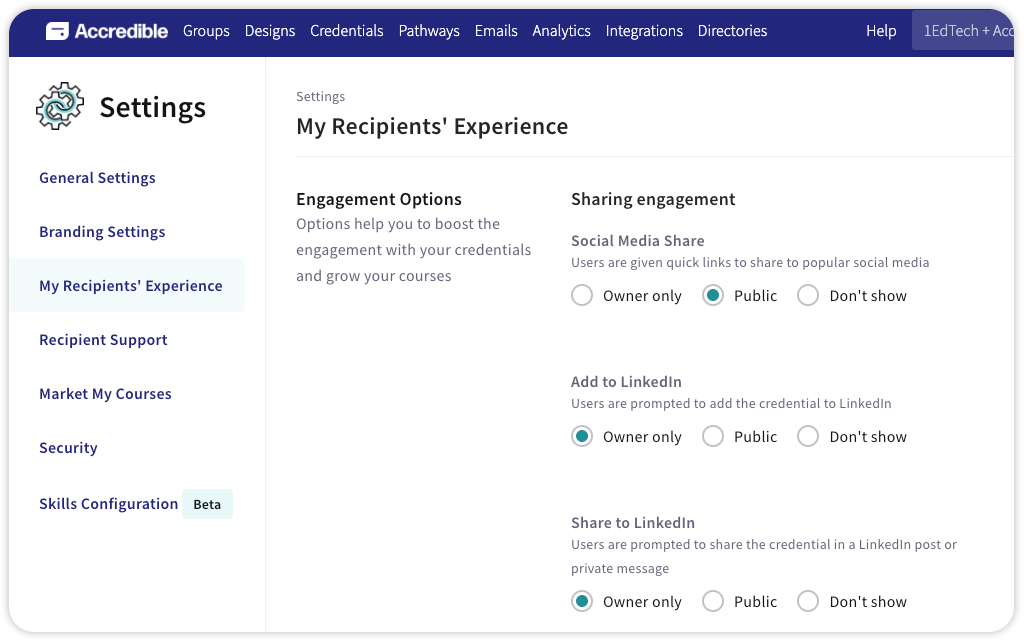This screenshot has height=642, width=1024.
Task: Open Market My Courses settings
Action: tap(105, 394)
